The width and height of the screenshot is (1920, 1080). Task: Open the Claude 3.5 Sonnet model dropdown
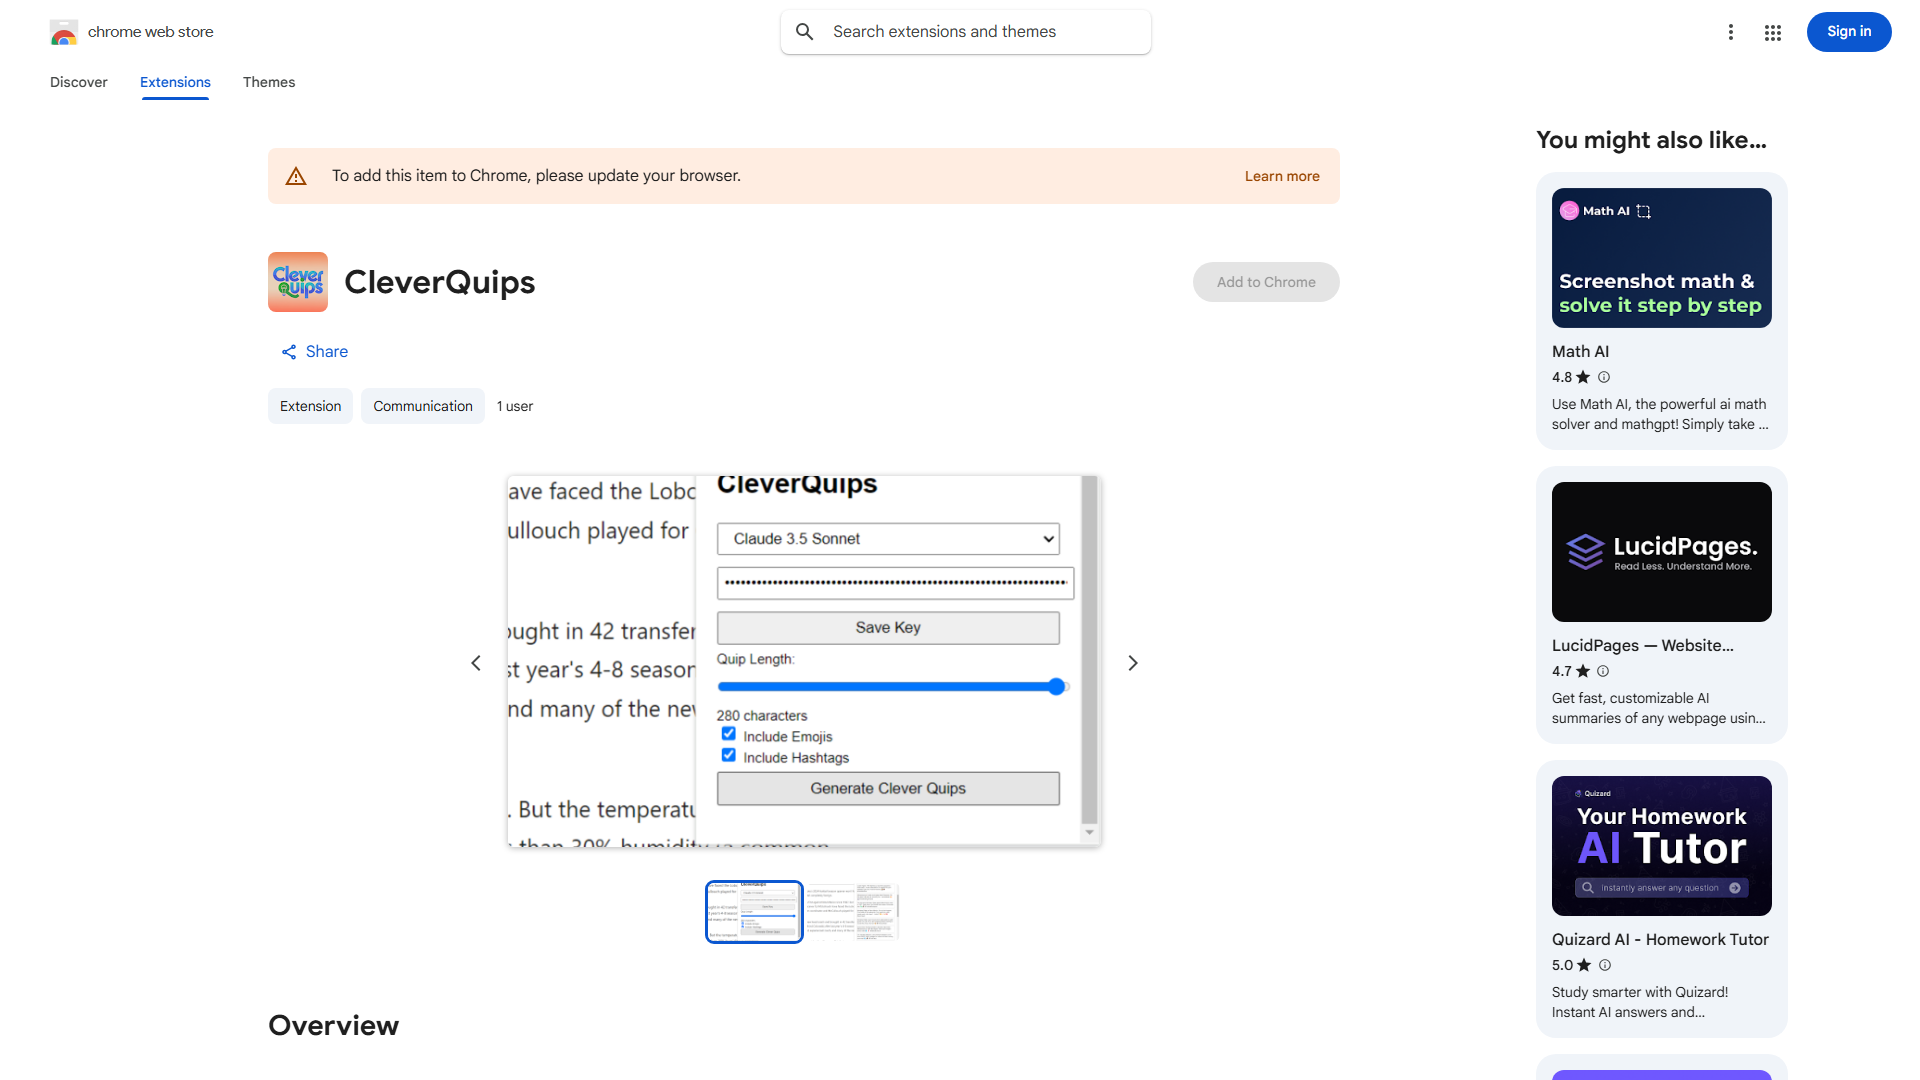coord(888,539)
